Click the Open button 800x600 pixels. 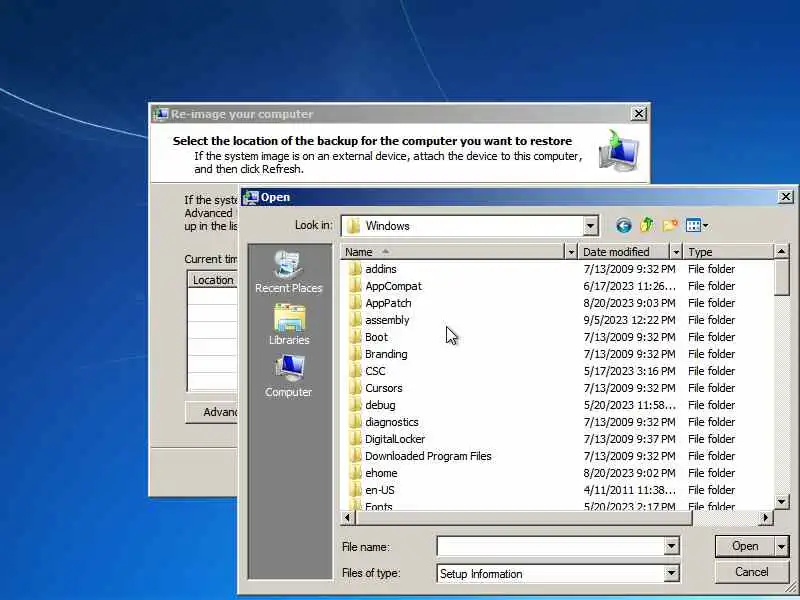tap(745, 546)
